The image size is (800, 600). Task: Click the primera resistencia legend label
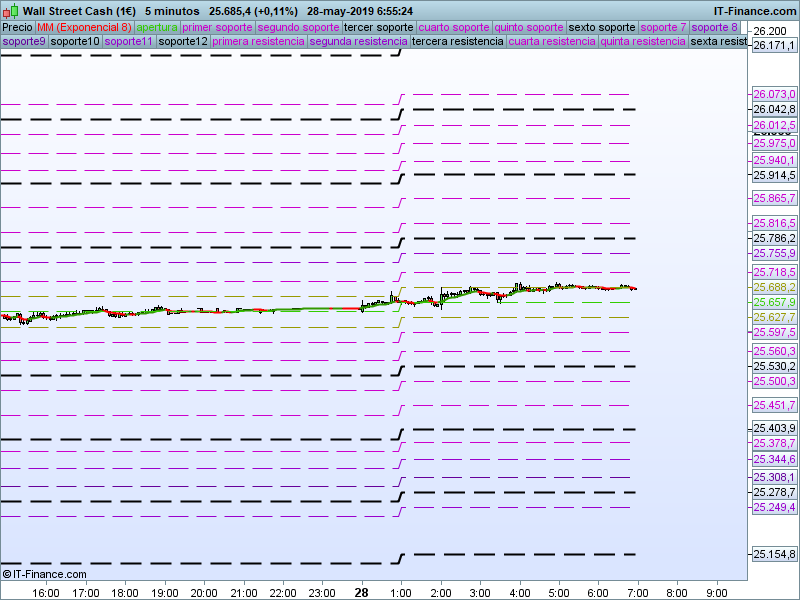pos(258,42)
